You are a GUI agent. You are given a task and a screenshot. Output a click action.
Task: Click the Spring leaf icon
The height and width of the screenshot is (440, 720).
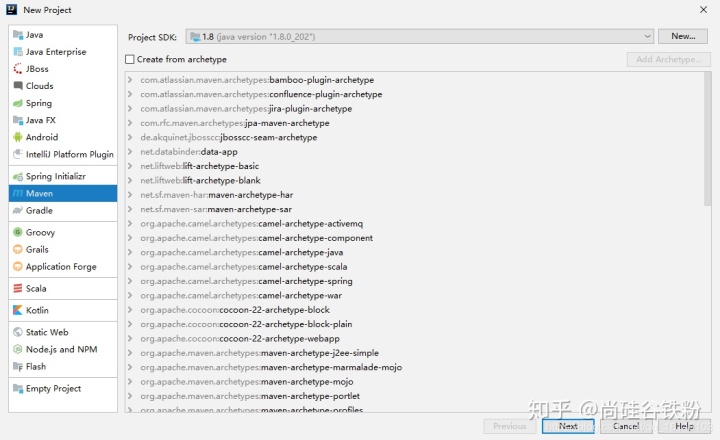coord(18,103)
